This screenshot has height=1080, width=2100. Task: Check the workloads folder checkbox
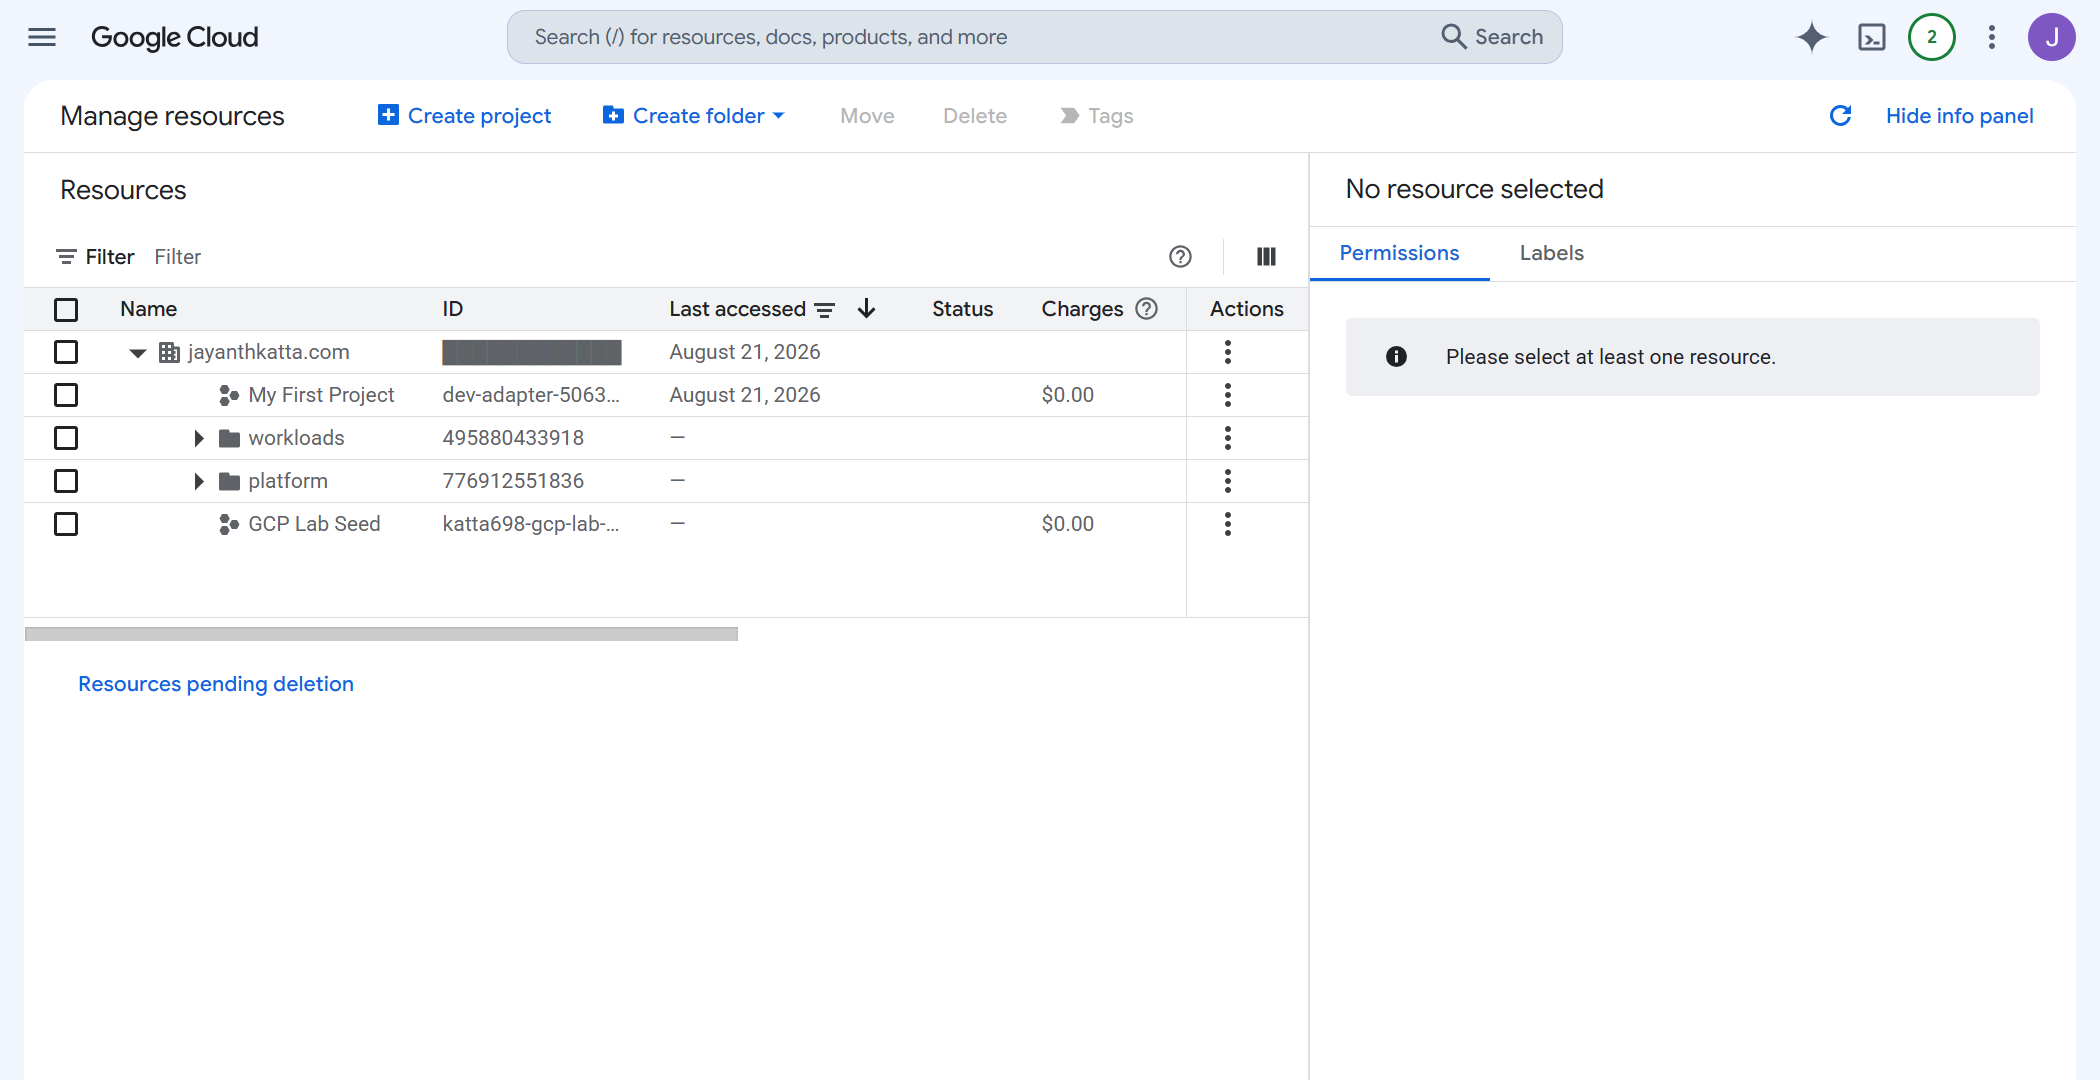pos(66,438)
